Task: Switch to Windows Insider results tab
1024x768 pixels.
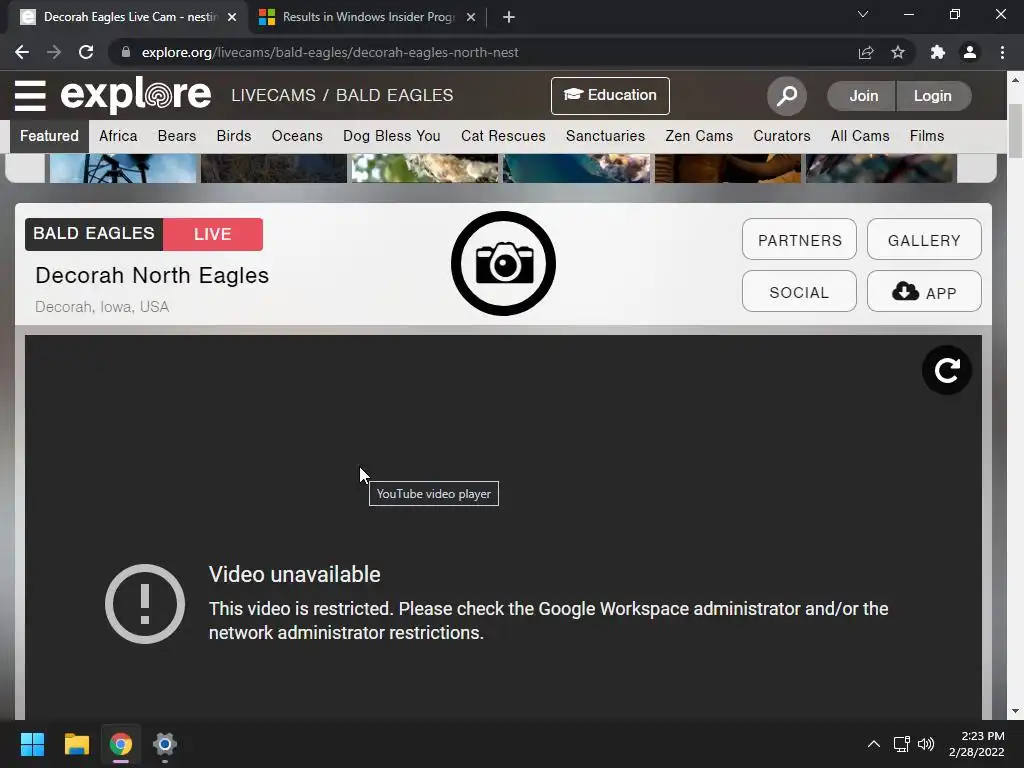Action: click(x=366, y=17)
